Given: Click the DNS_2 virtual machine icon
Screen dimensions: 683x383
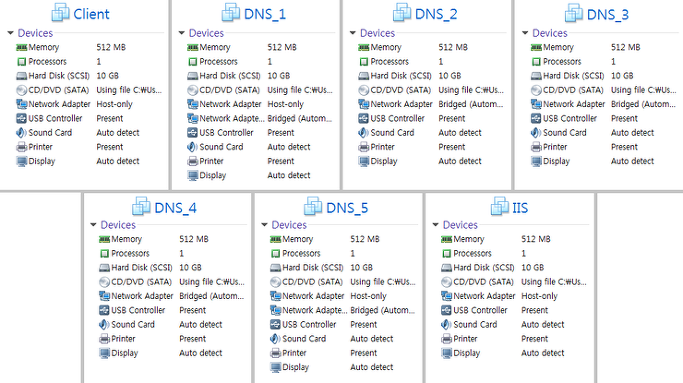Looking at the screenshot, I should (402, 13).
